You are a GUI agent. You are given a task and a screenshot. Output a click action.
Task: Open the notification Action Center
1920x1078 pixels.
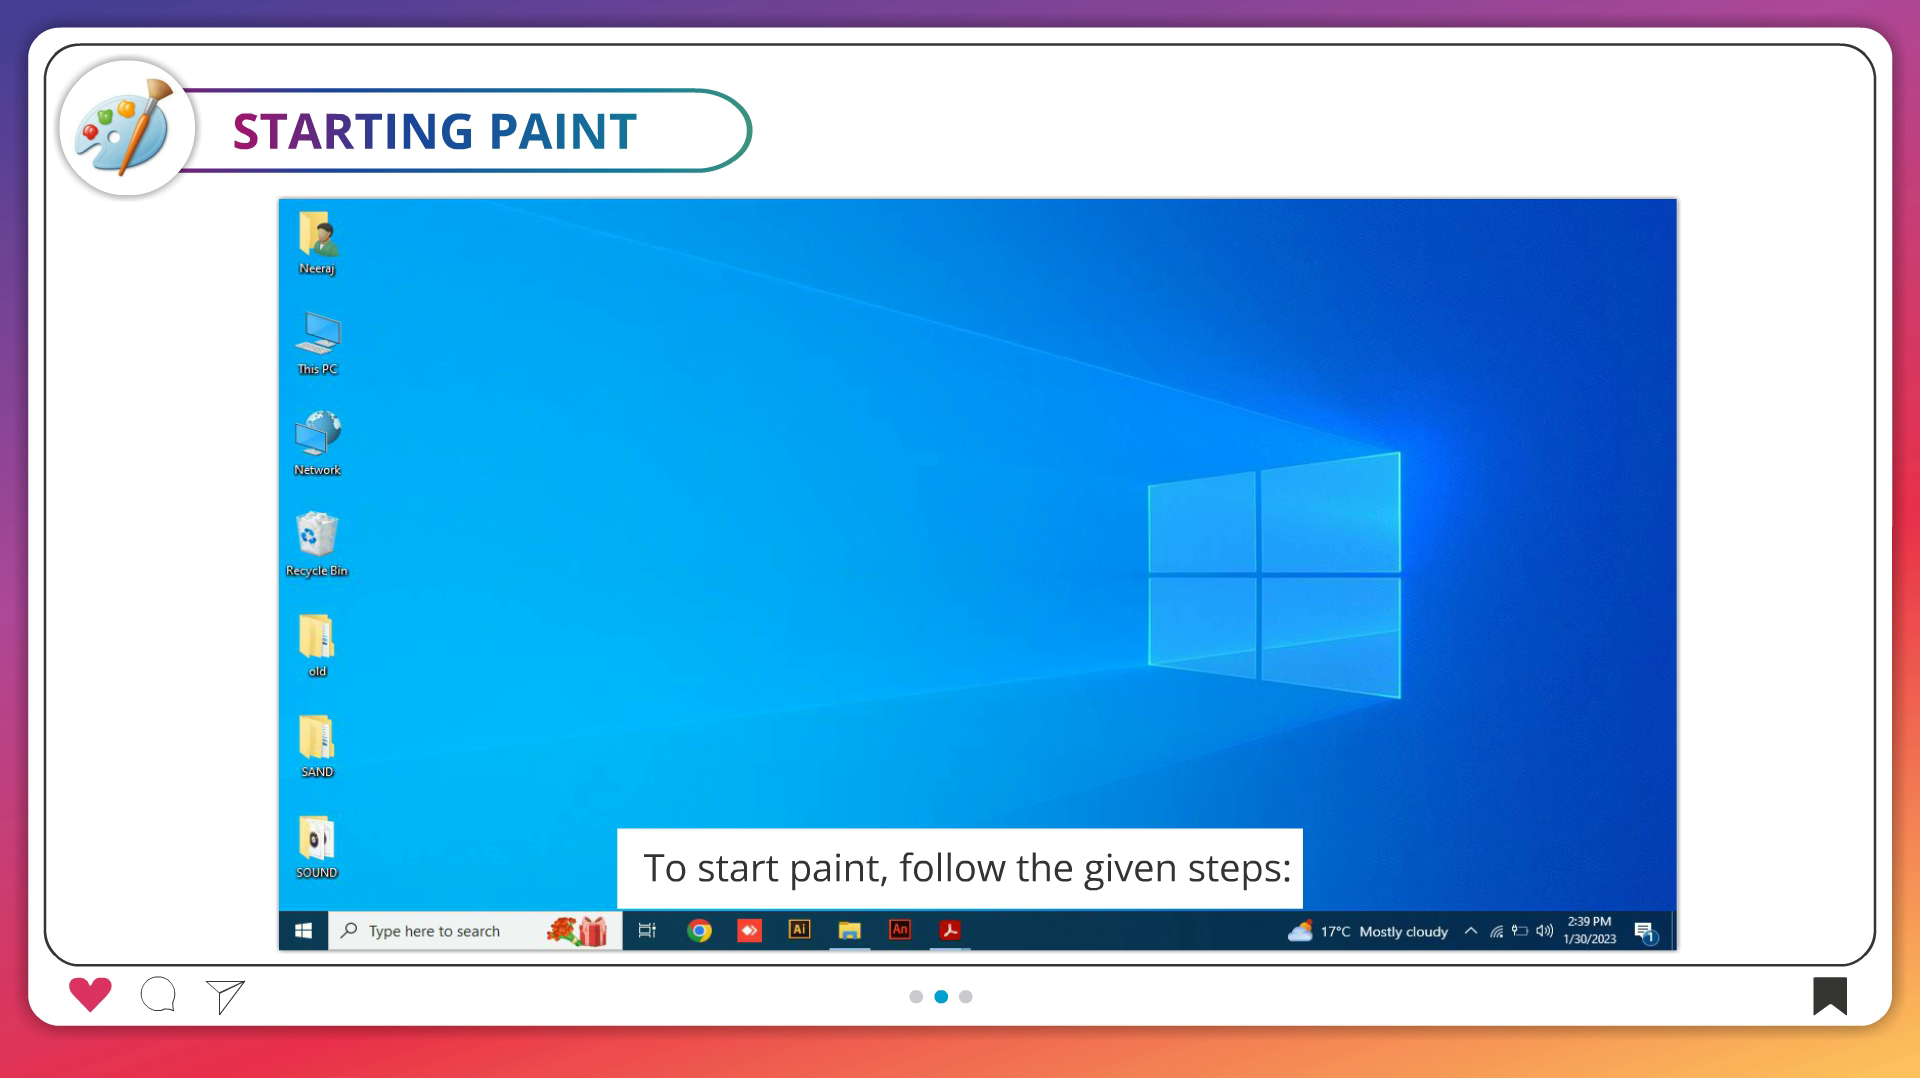point(1645,932)
